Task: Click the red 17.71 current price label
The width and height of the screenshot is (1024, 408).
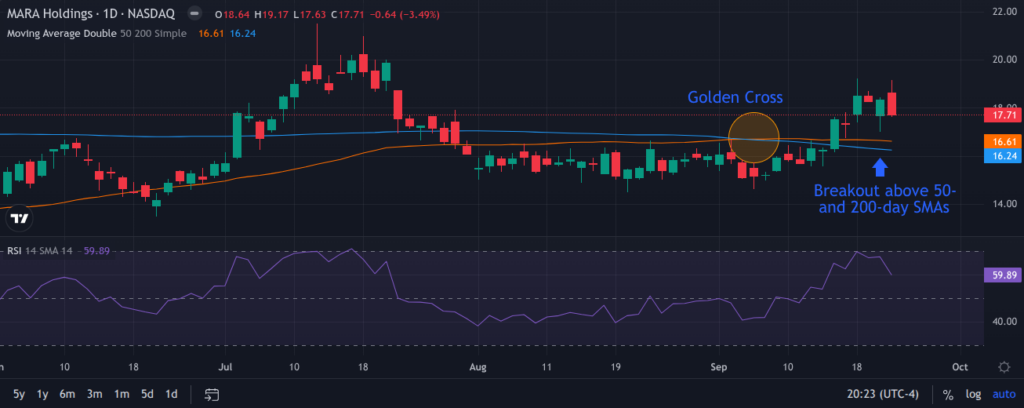Action: (x=1000, y=116)
